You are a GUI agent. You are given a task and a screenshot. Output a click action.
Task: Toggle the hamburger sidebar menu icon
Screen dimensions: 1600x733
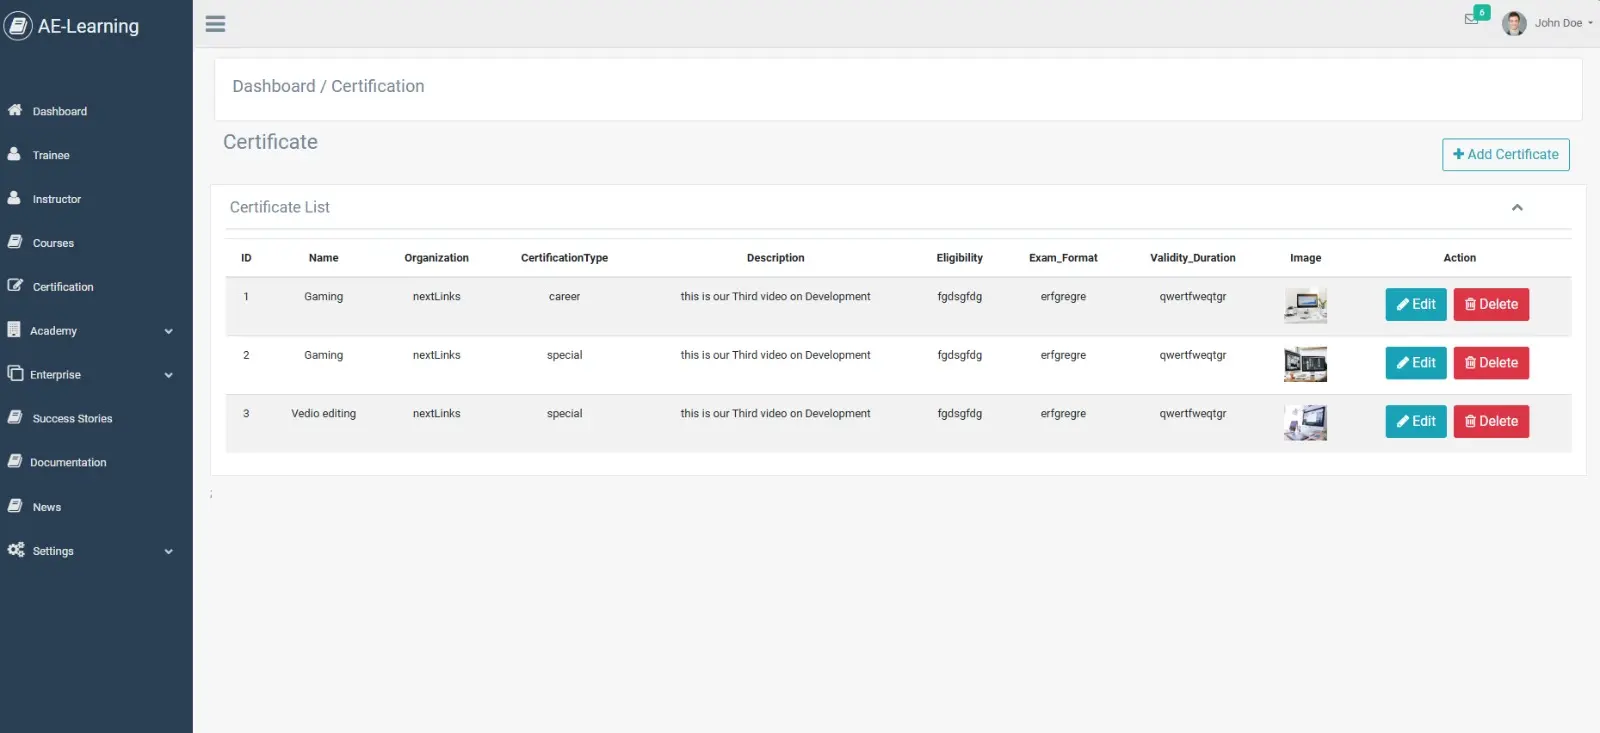tap(215, 24)
